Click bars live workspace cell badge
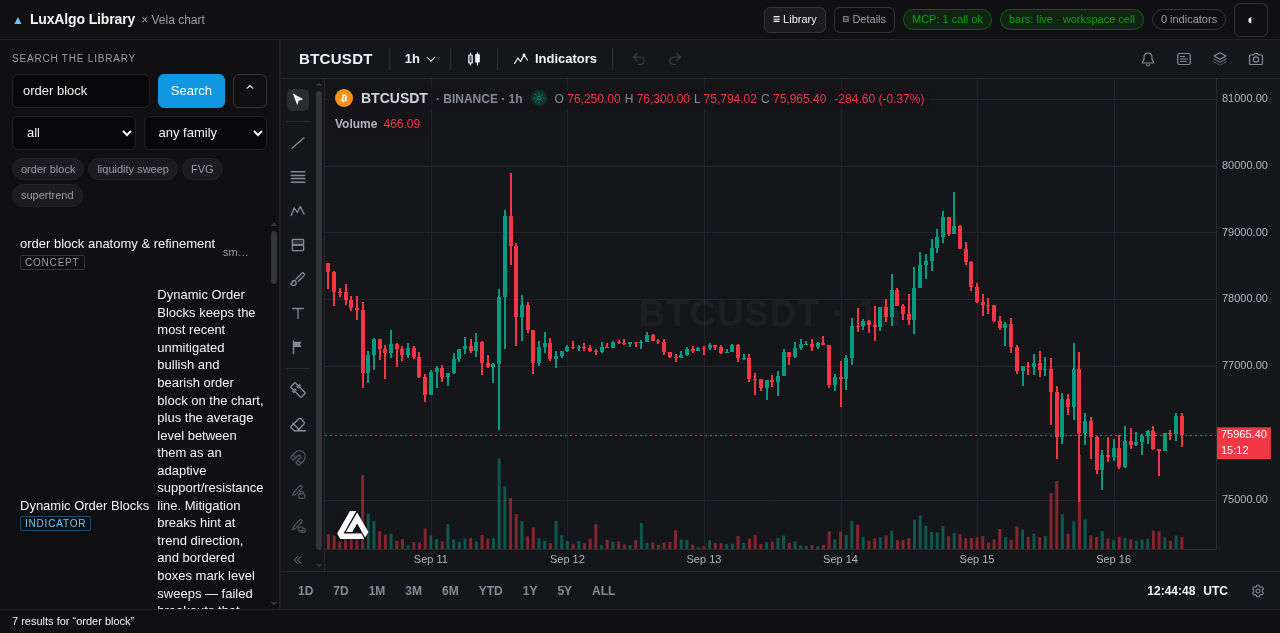The image size is (1280, 633). (1072, 19)
